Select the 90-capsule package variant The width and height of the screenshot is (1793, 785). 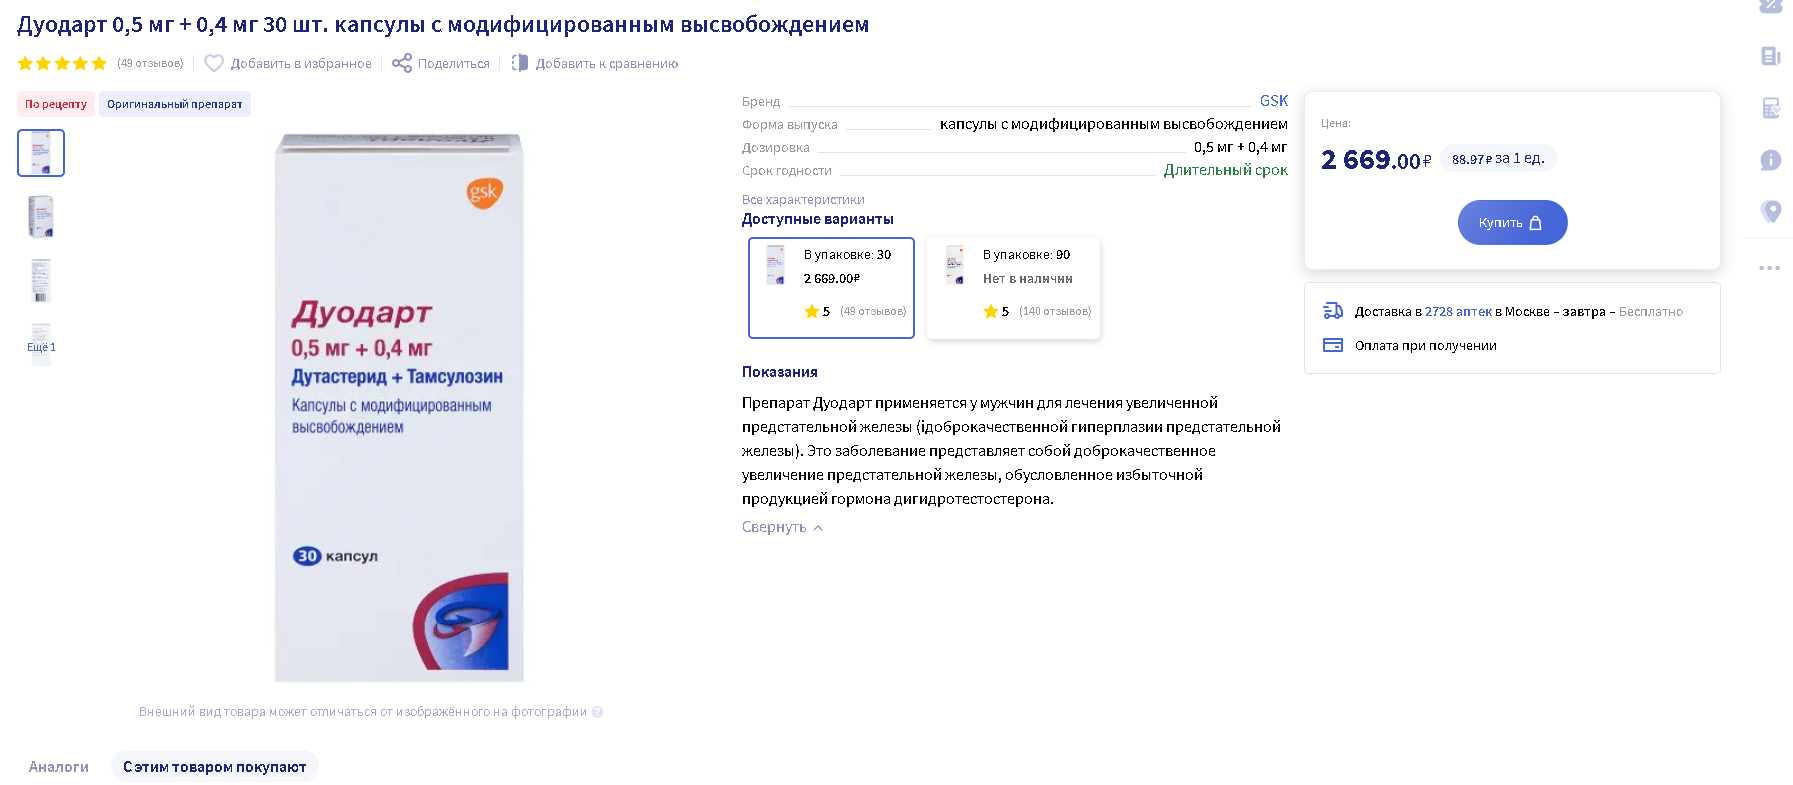[x=1013, y=288]
